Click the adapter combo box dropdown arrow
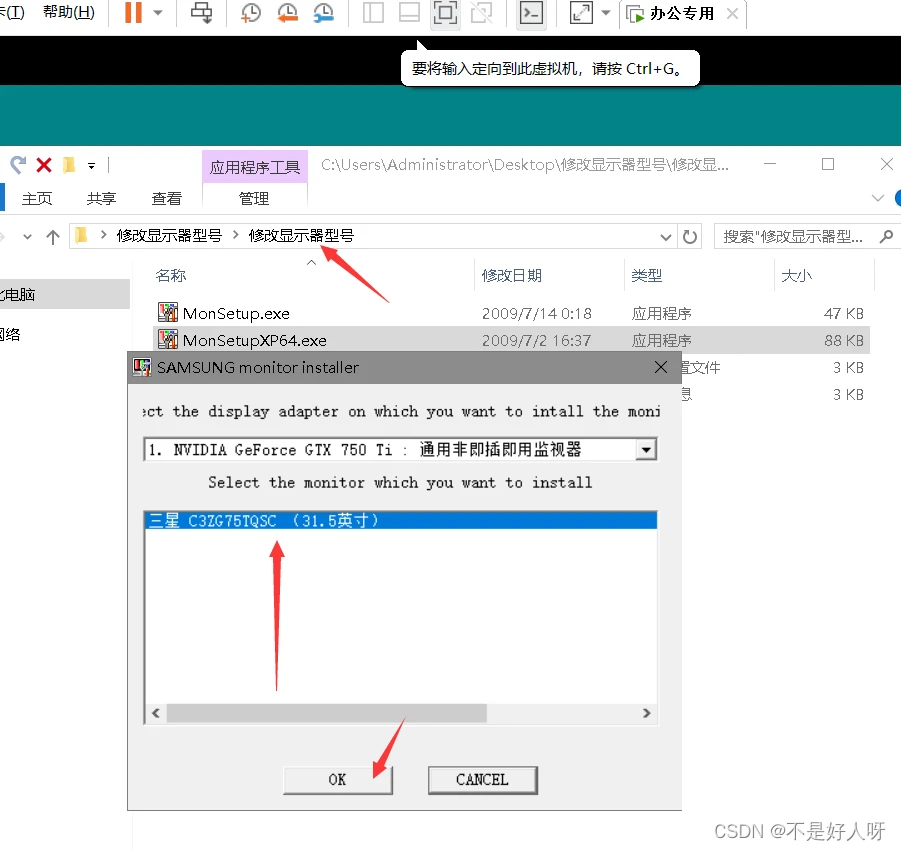The width and height of the screenshot is (901, 851). pos(646,450)
